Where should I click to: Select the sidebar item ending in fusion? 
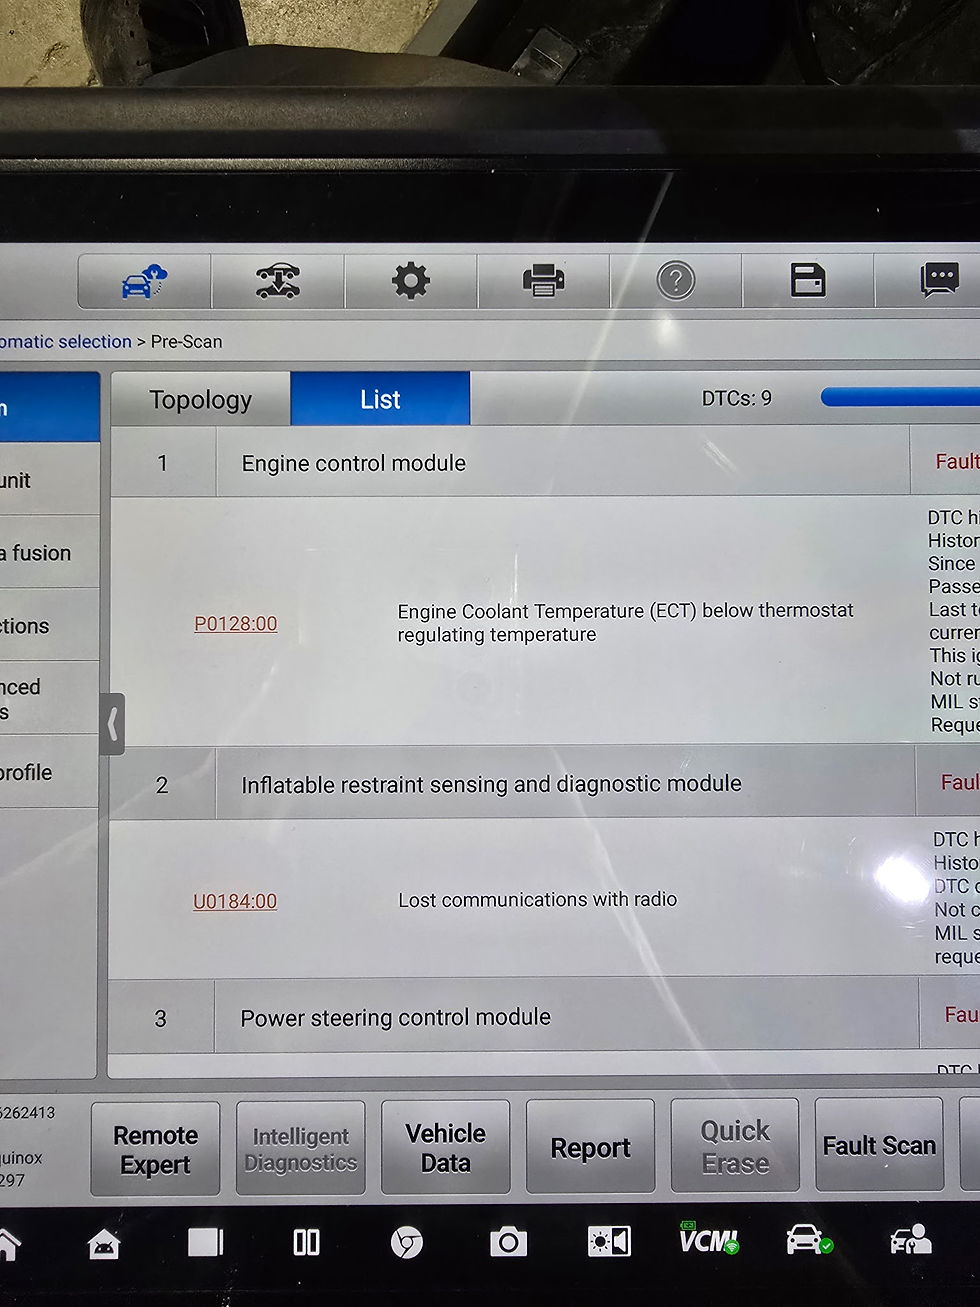(x=49, y=552)
